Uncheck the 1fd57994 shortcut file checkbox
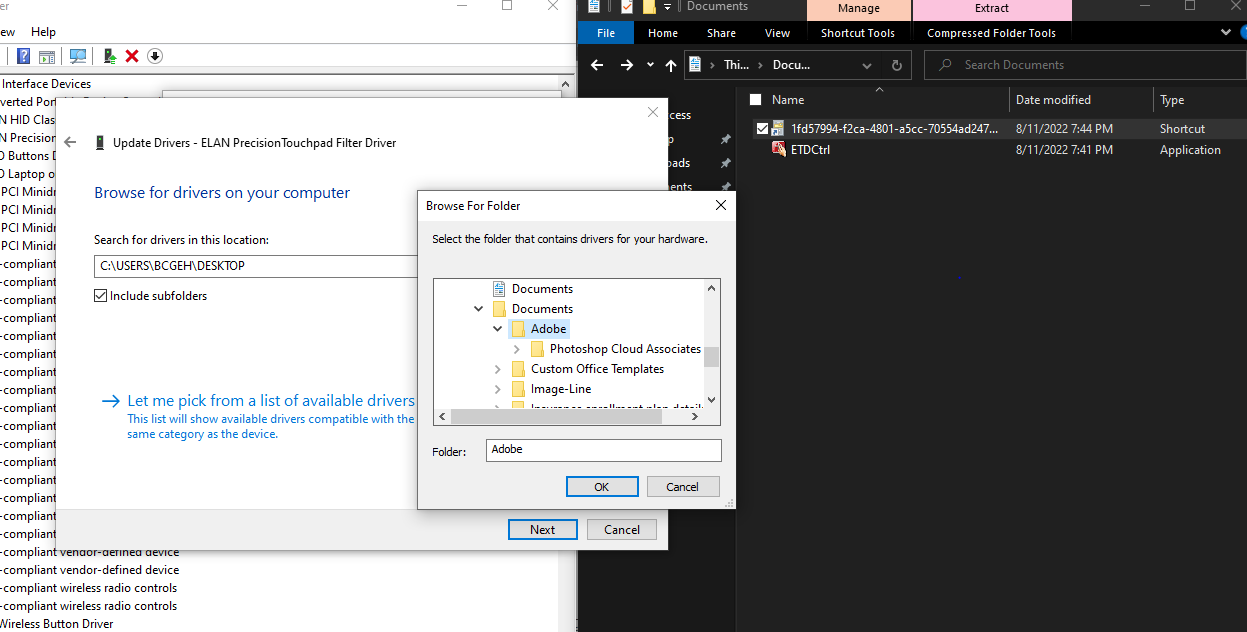This screenshot has height=632, width=1247. tap(762, 128)
